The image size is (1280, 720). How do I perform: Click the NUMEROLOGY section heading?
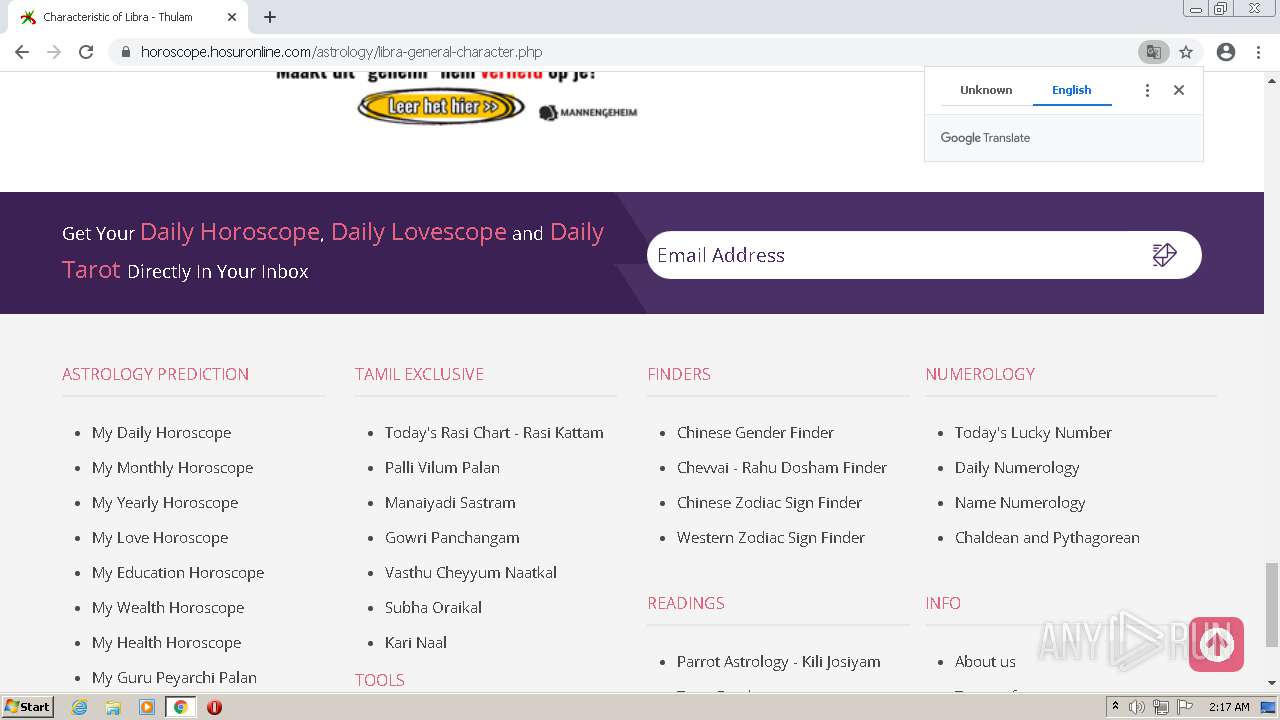980,374
